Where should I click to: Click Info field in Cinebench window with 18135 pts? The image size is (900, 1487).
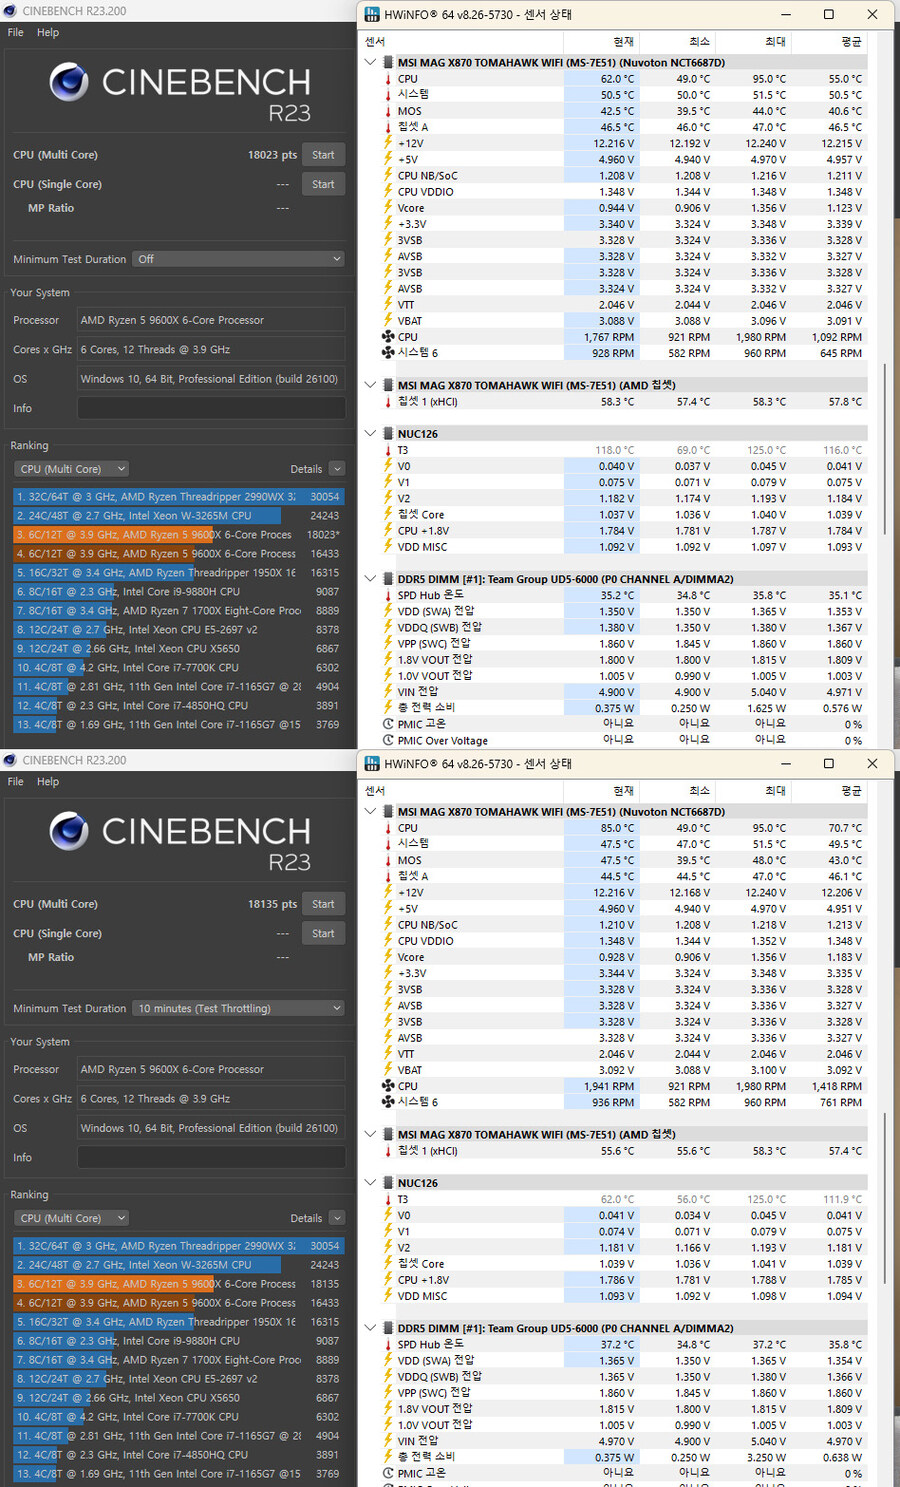[x=211, y=1157]
